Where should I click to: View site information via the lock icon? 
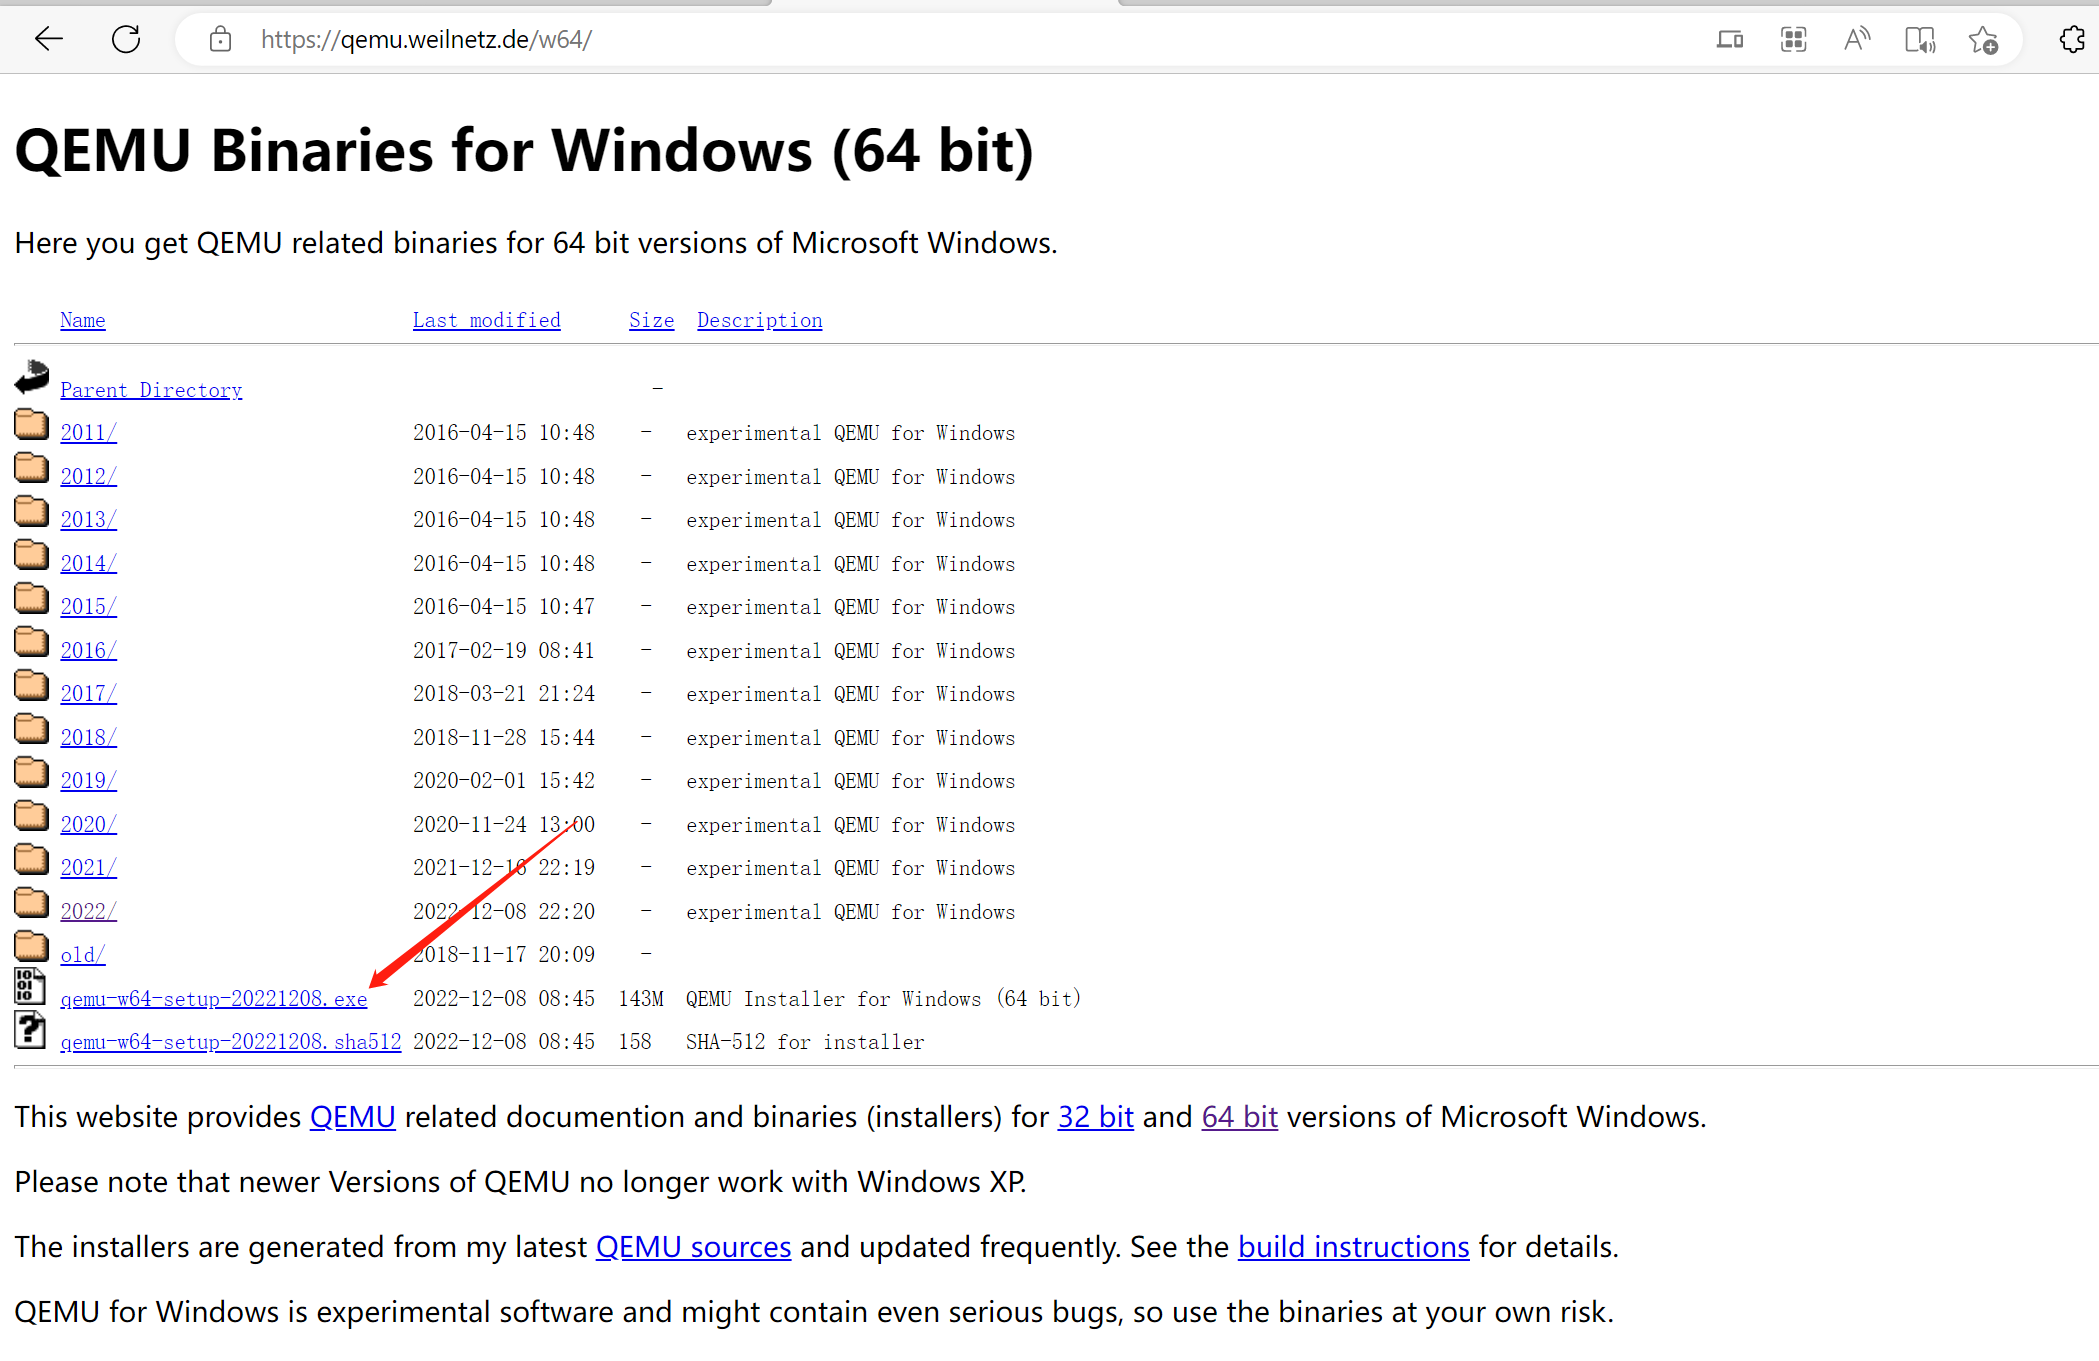(220, 39)
